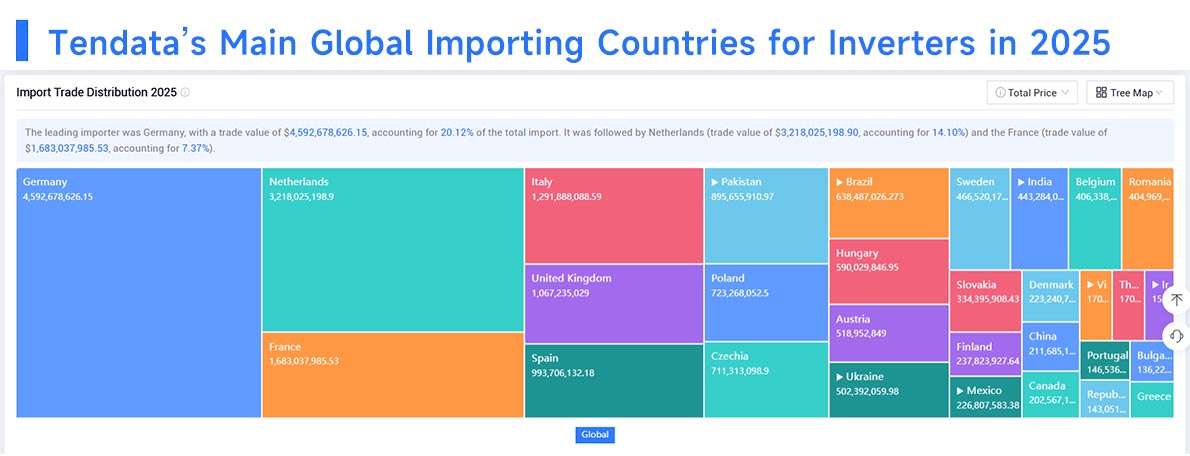The image size is (1190, 456).
Task: Open the Total Price dropdown
Action: tap(1032, 93)
